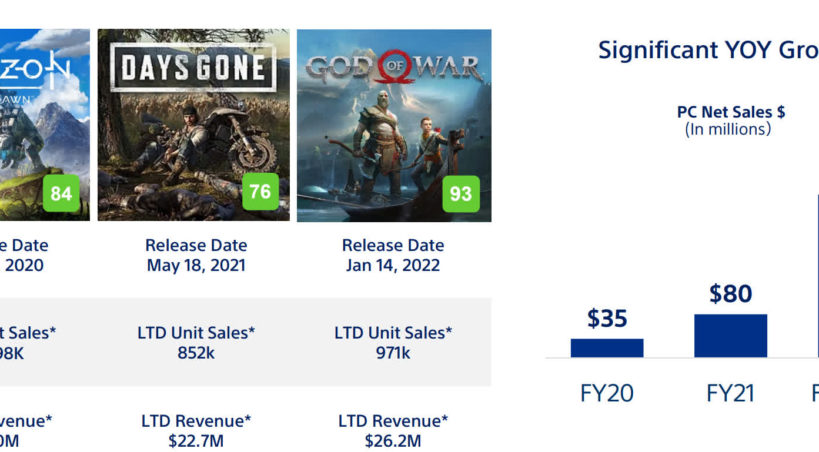819x452 pixels.
Task: Click the blue bar above FY20
Action: (607, 348)
